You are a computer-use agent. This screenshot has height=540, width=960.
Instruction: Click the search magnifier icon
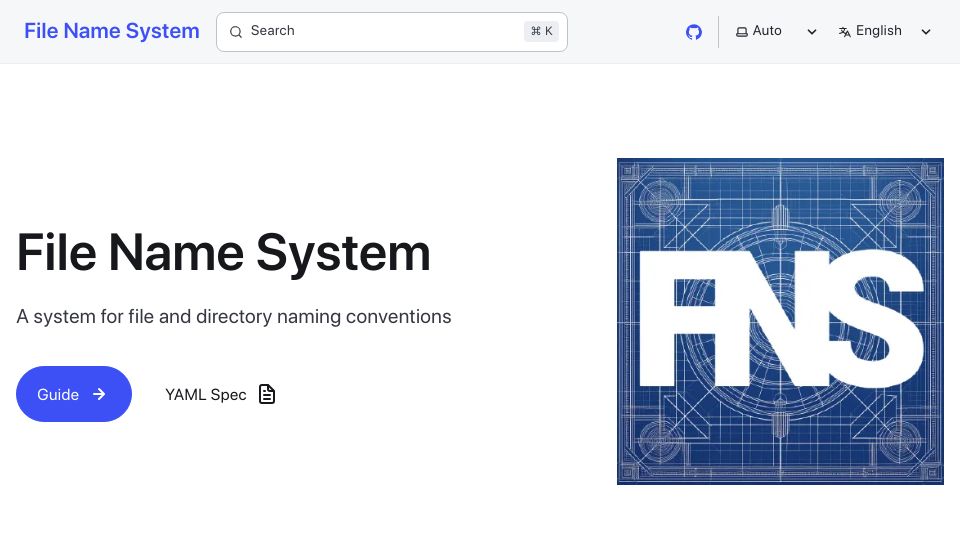(x=236, y=32)
